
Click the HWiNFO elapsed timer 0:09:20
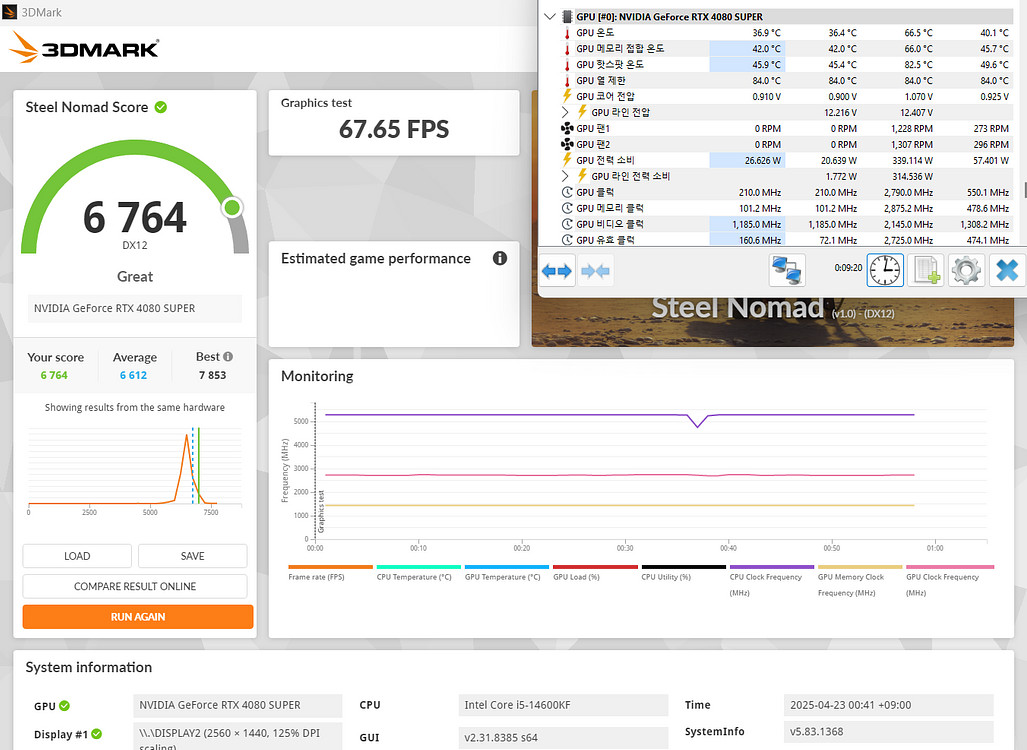(x=848, y=268)
